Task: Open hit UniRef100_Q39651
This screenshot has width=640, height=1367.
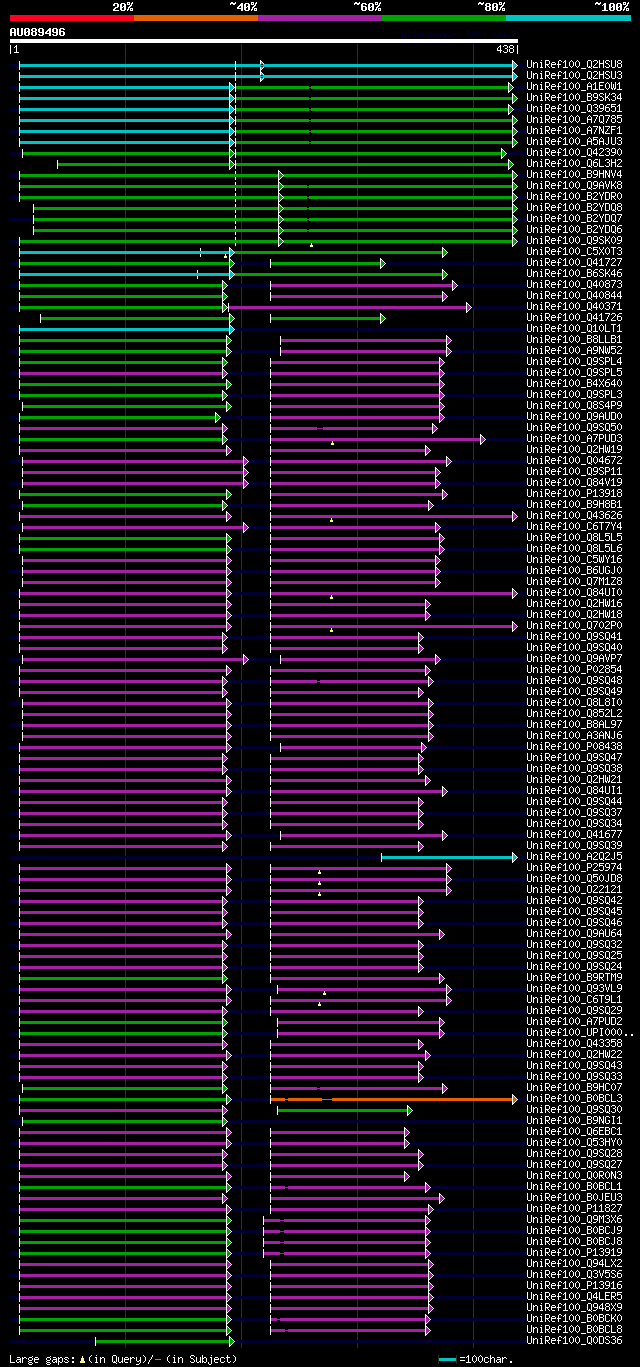Action: click(574, 108)
